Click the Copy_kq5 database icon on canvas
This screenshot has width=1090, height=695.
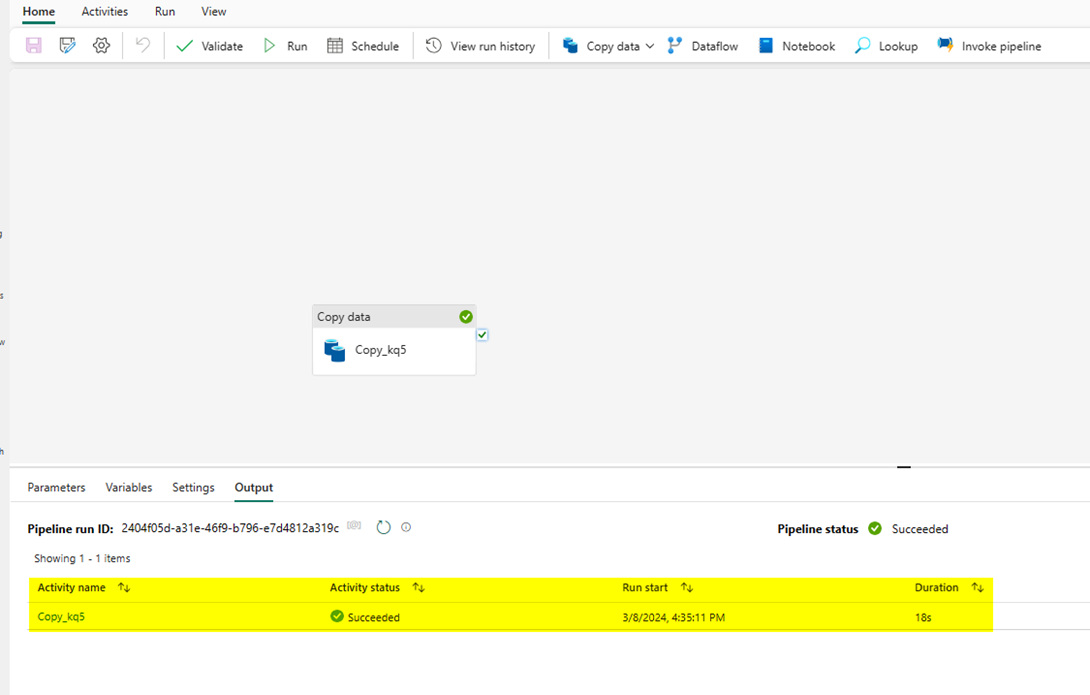334,350
